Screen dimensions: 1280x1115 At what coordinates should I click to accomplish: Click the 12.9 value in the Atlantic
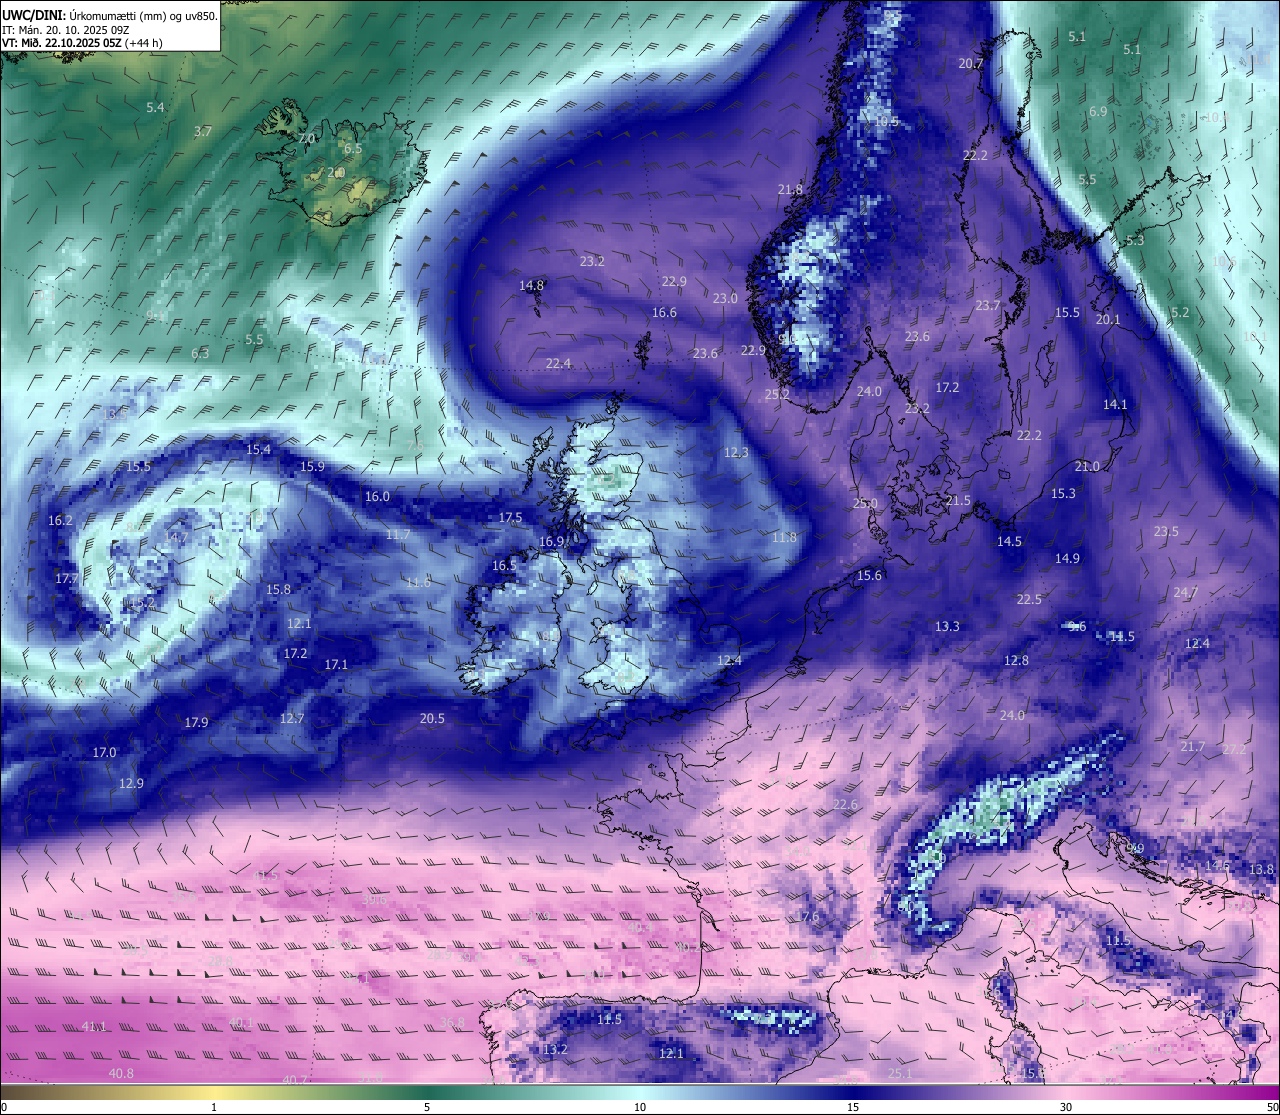[x=131, y=783]
